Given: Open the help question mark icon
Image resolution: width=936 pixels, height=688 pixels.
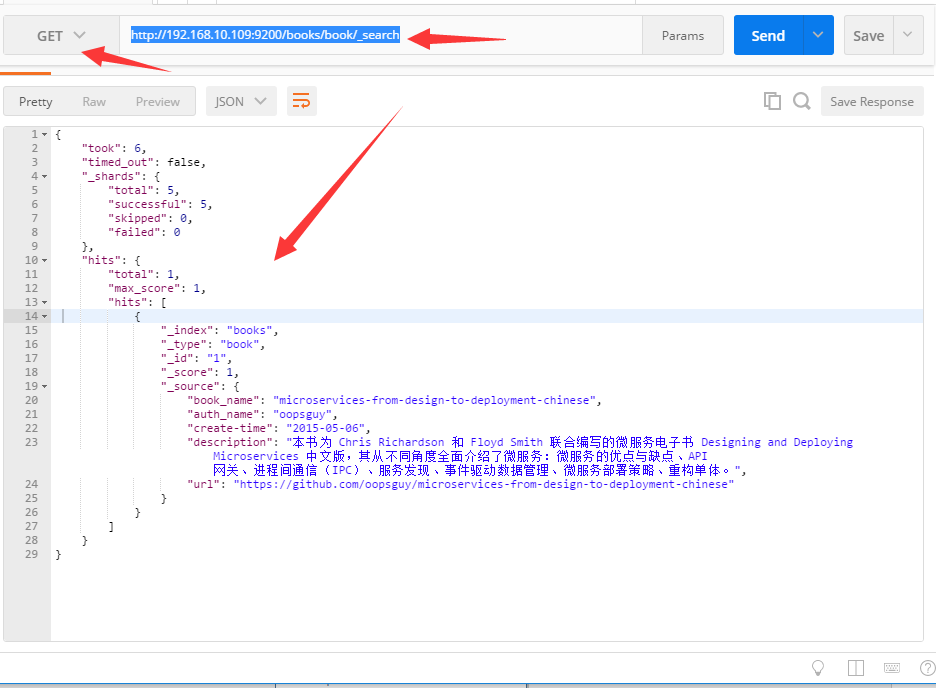Looking at the screenshot, I should click(926, 668).
